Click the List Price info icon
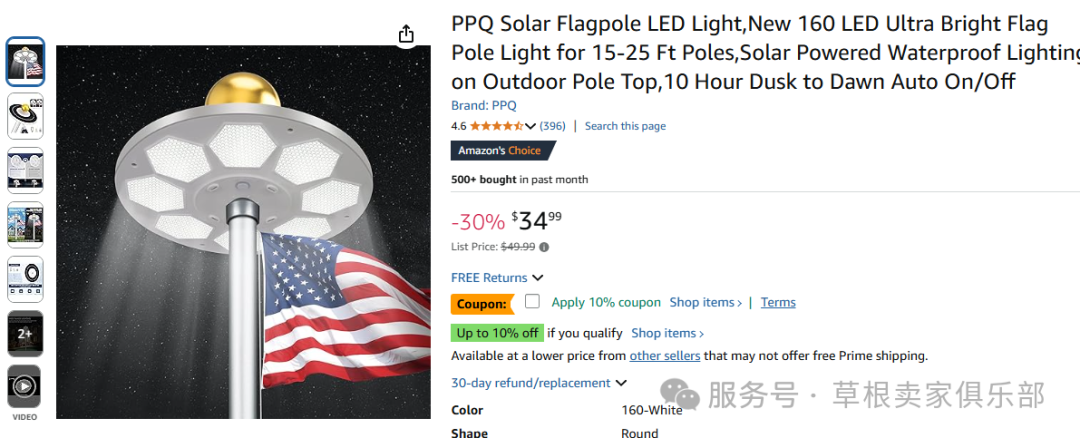The width and height of the screenshot is (1080, 438). click(544, 247)
